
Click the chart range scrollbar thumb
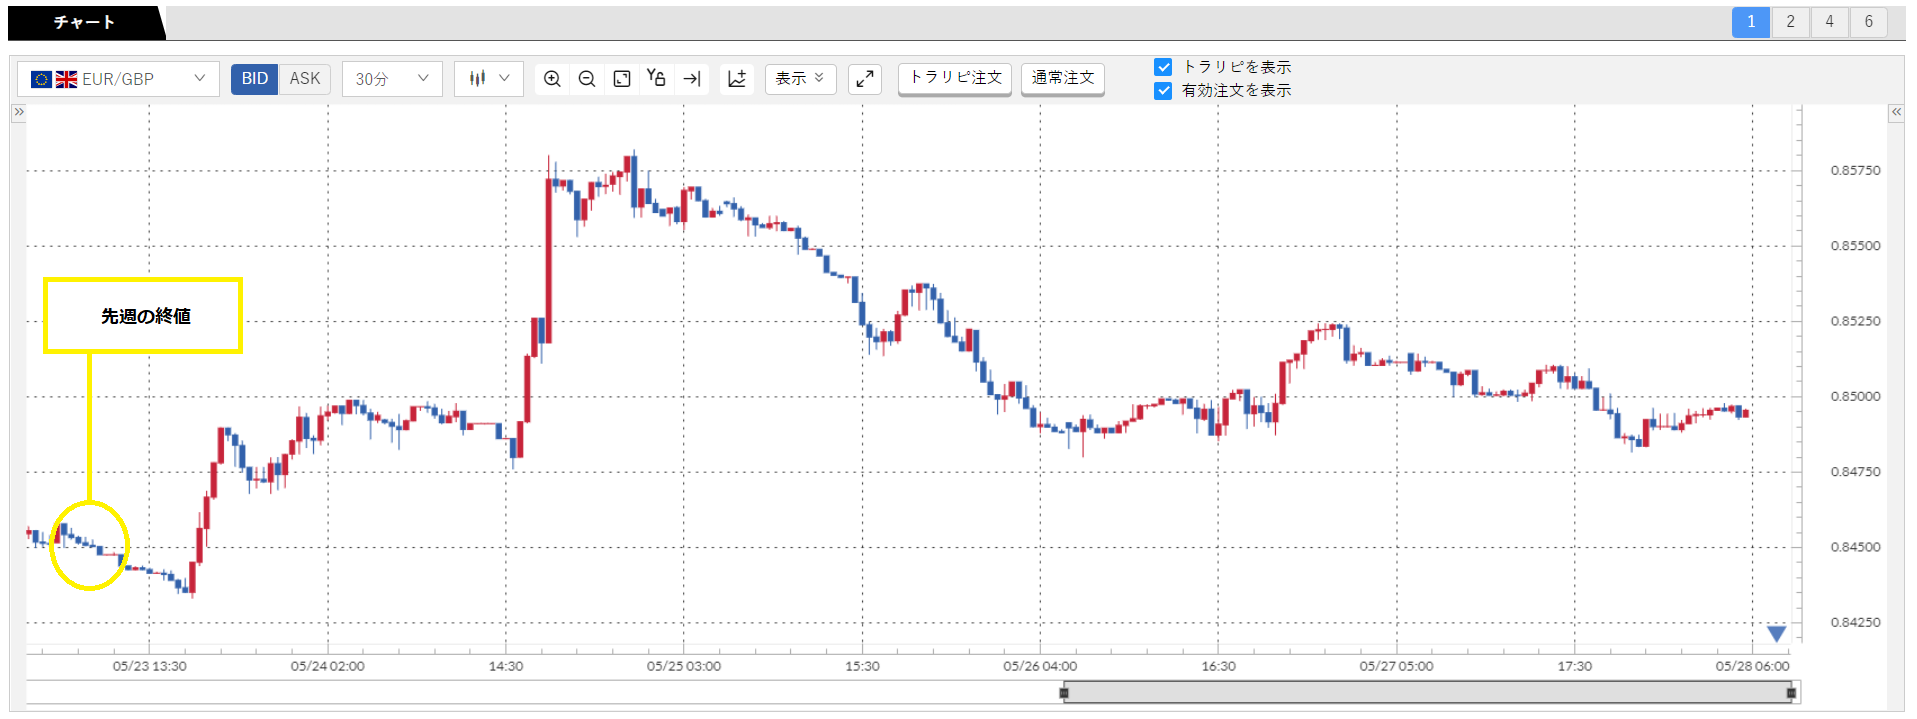pos(1428,692)
